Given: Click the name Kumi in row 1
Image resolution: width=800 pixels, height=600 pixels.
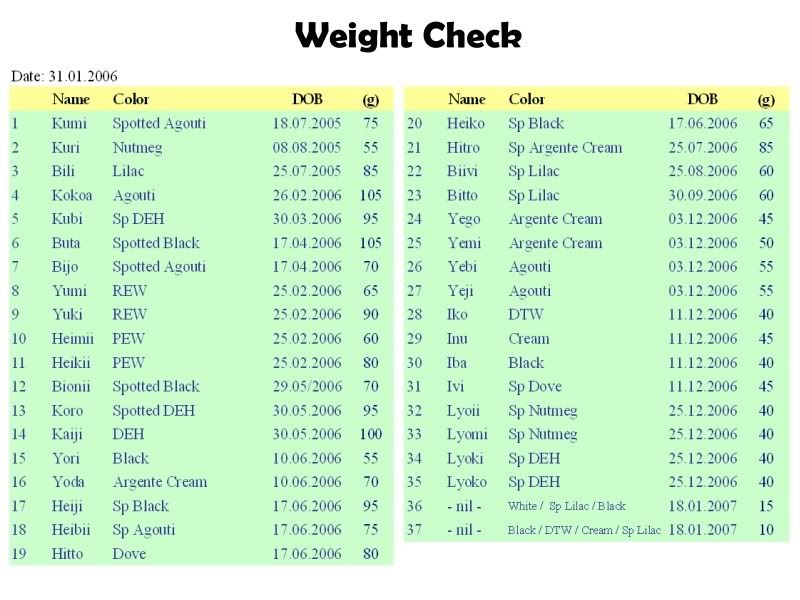Looking at the screenshot, I should pyautogui.click(x=69, y=123).
